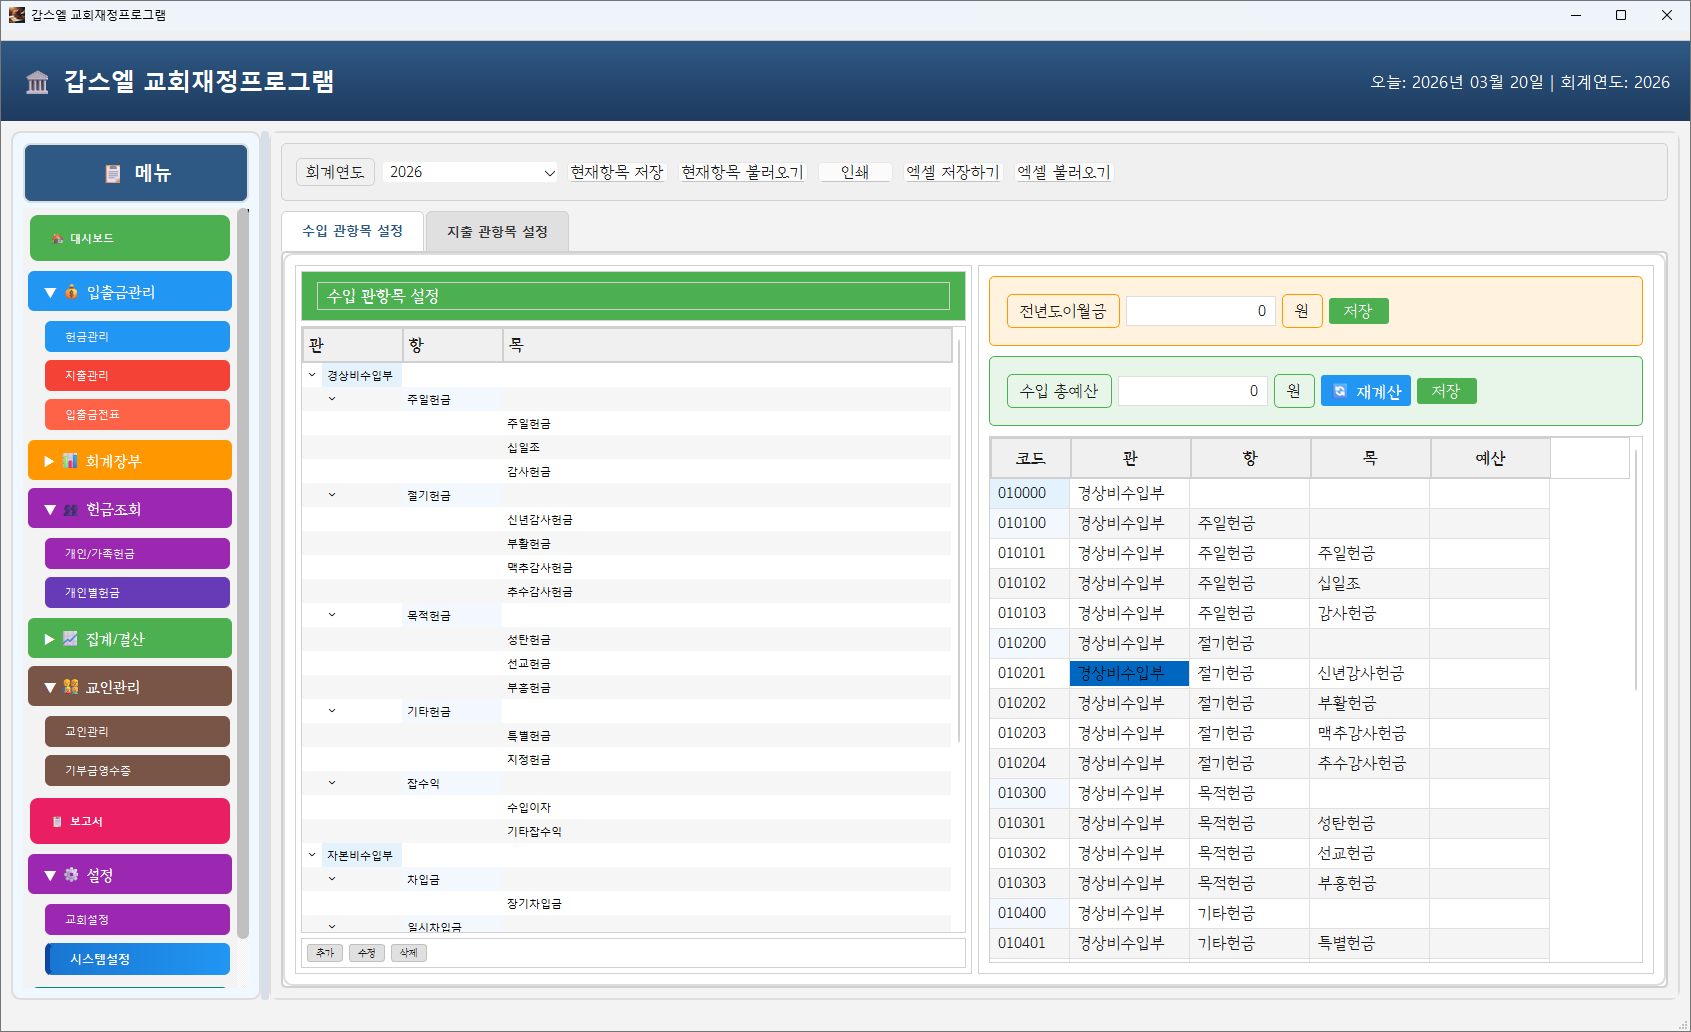
Task: Open 대시보드 from the sidebar menu
Action: click(x=130, y=238)
